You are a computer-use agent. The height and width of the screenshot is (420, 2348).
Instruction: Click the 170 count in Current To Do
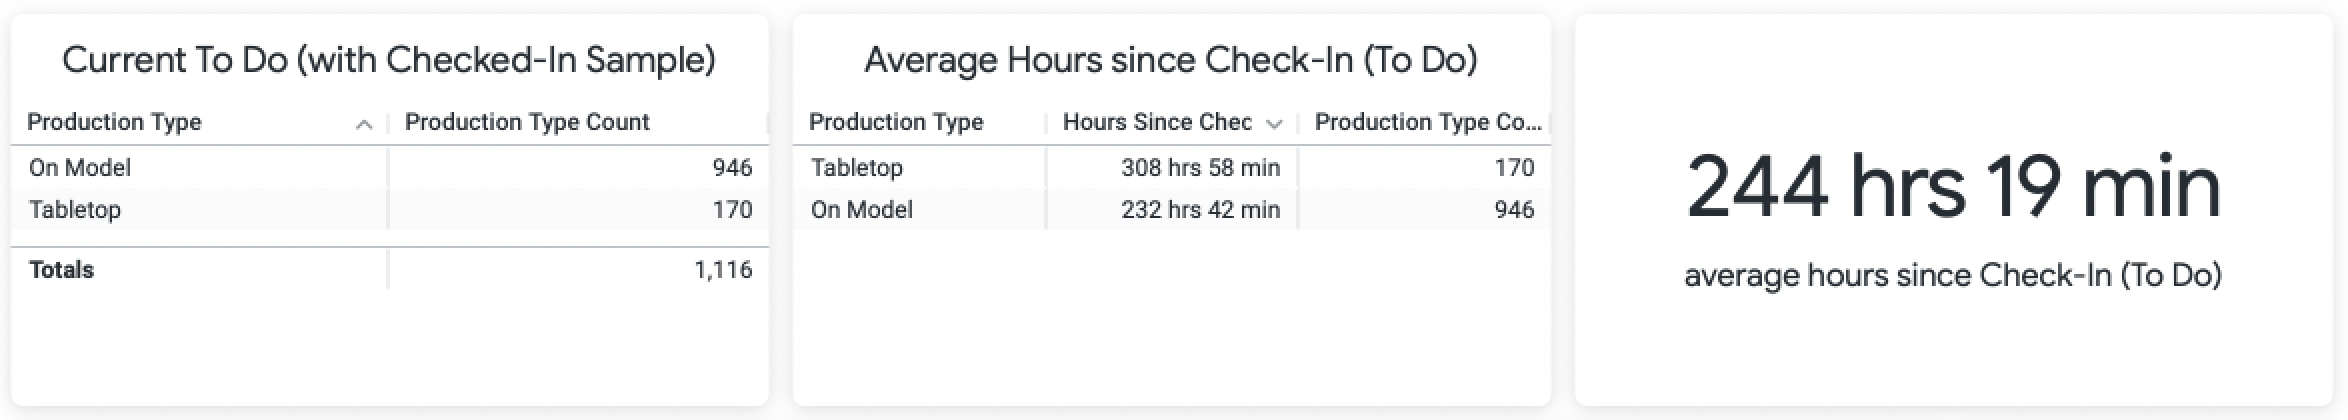(732, 209)
